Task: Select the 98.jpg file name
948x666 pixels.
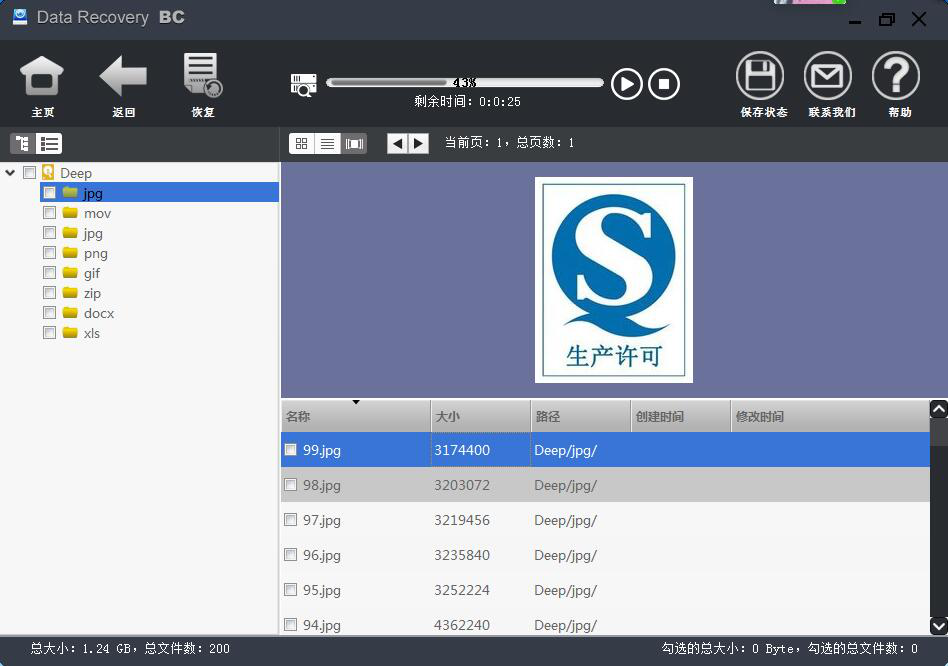Action: 322,485
